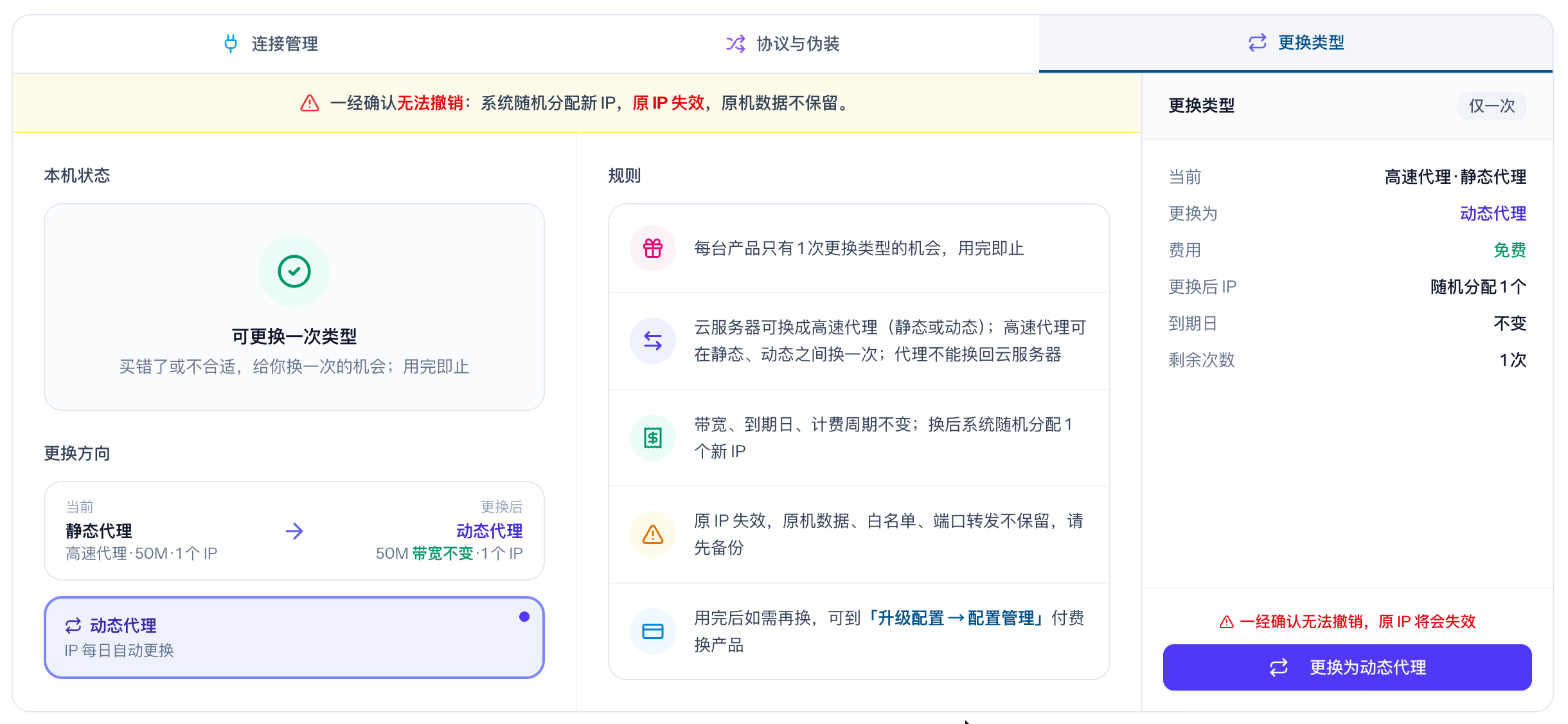Select the 更换类型 tab
1568x724 pixels.
pyautogui.click(x=1295, y=44)
